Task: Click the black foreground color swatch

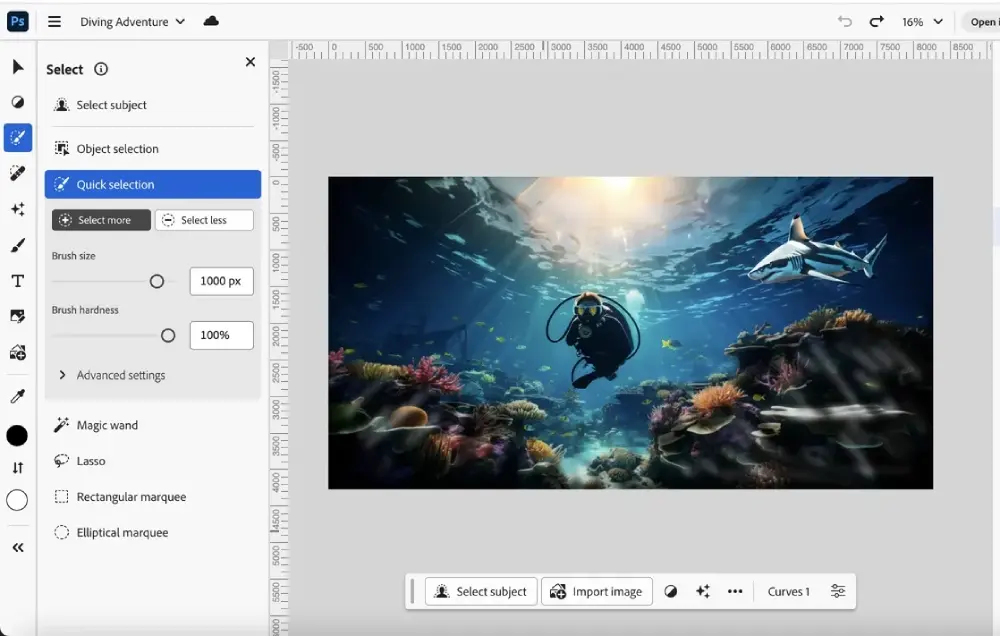Action: pyautogui.click(x=17, y=435)
